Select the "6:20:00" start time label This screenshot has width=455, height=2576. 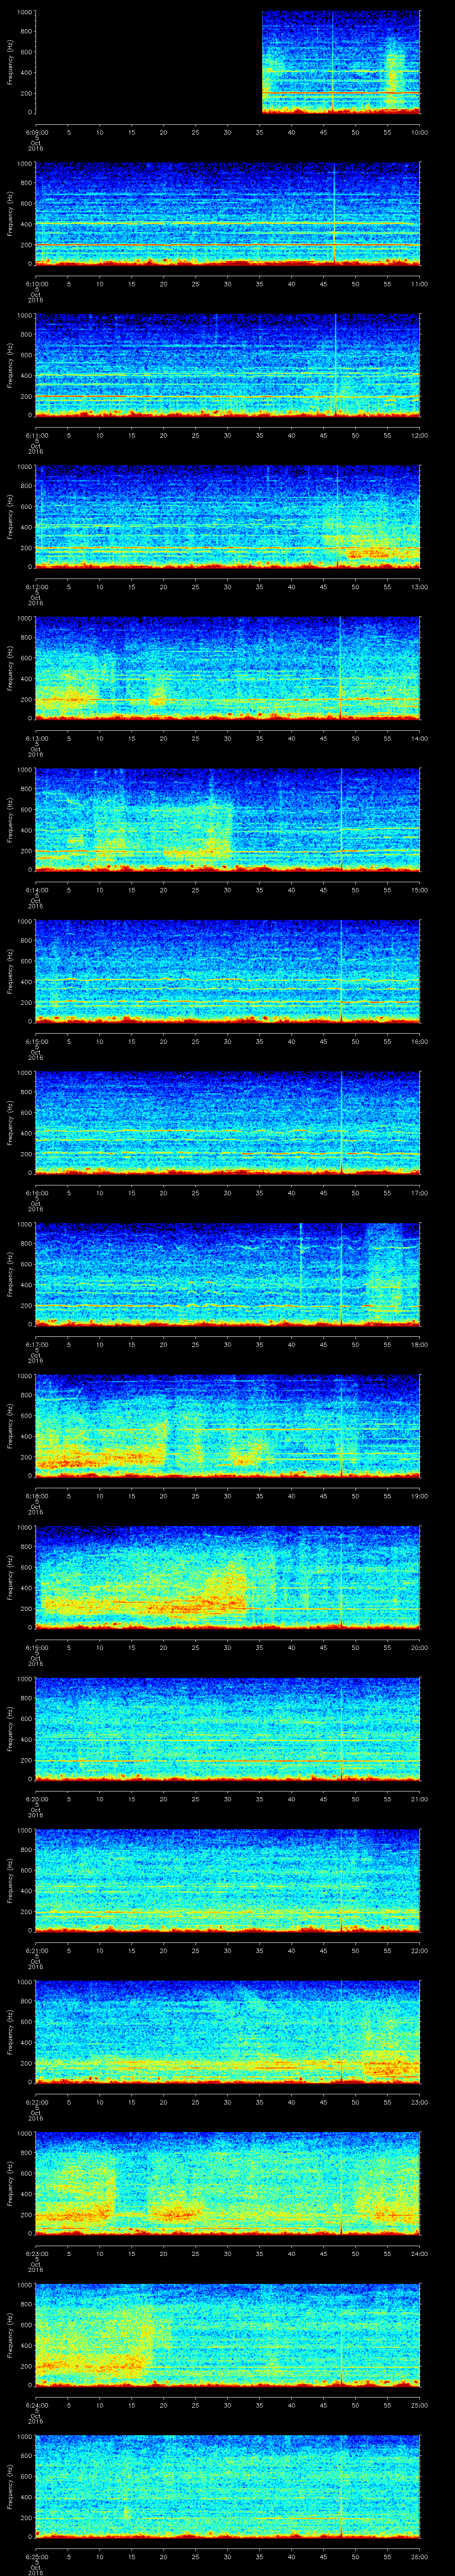tap(36, 1798)
